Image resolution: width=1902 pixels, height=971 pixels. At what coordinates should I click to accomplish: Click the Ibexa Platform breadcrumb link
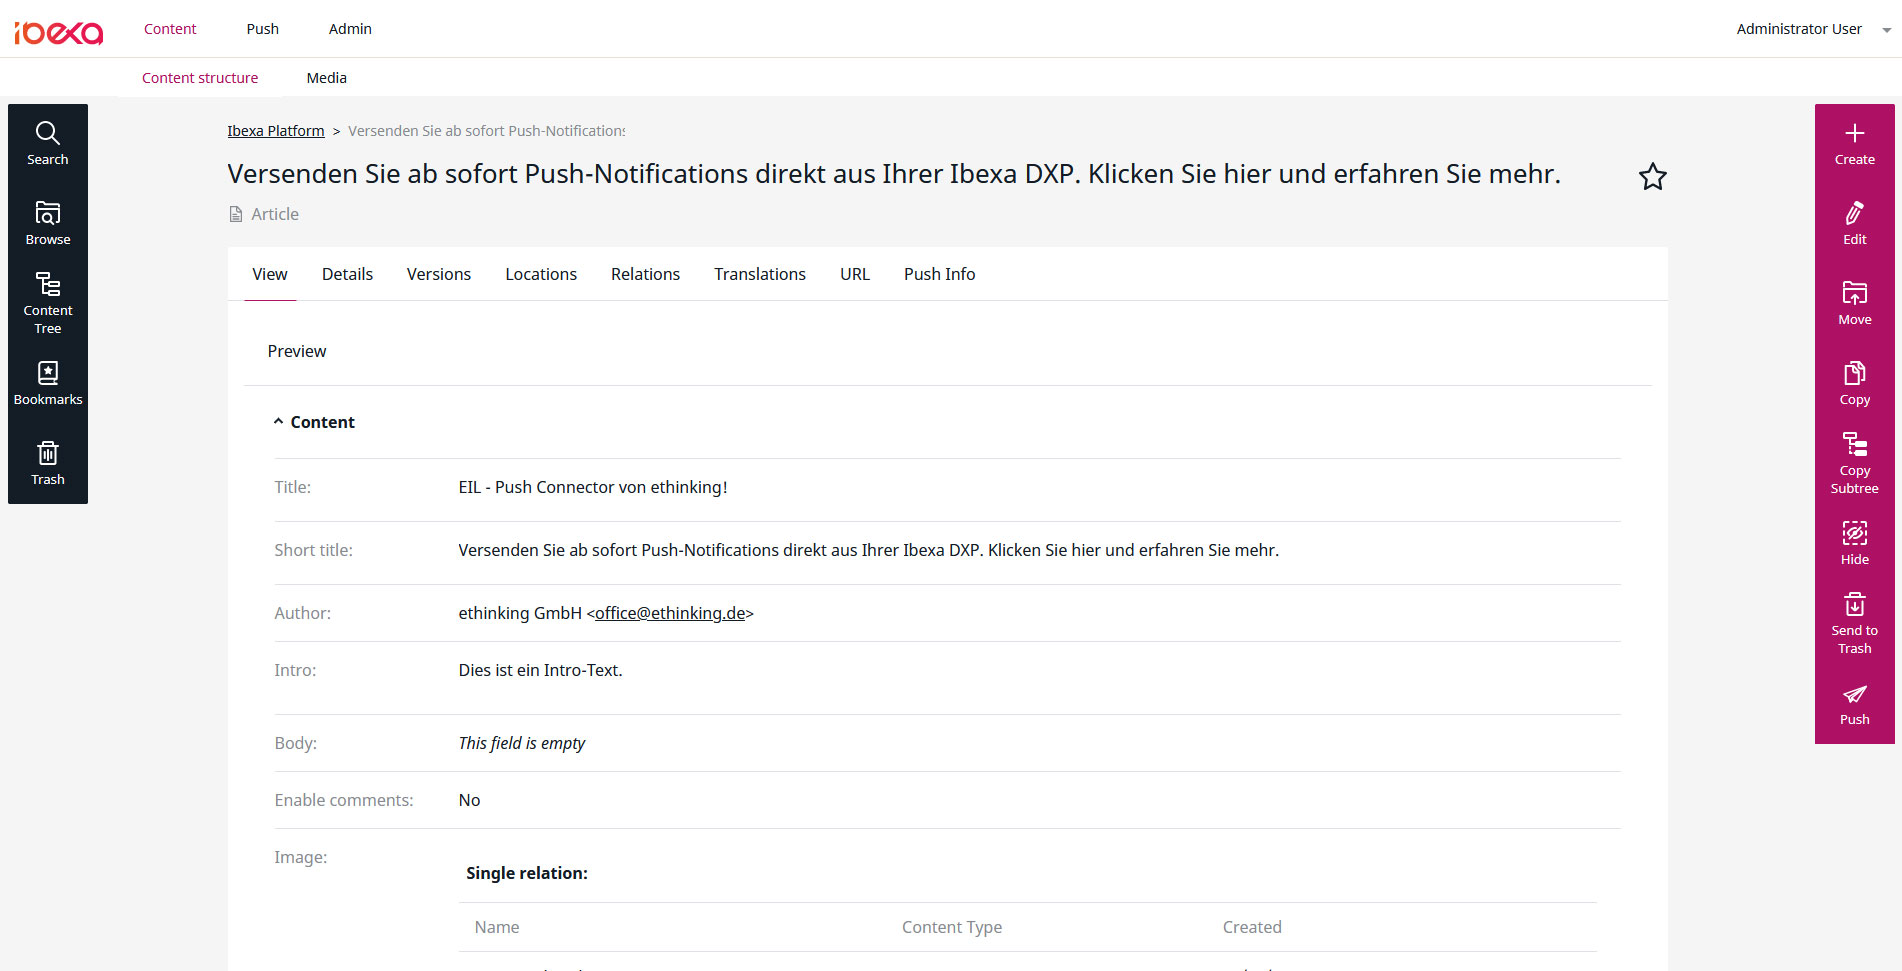tap(276, 131)
